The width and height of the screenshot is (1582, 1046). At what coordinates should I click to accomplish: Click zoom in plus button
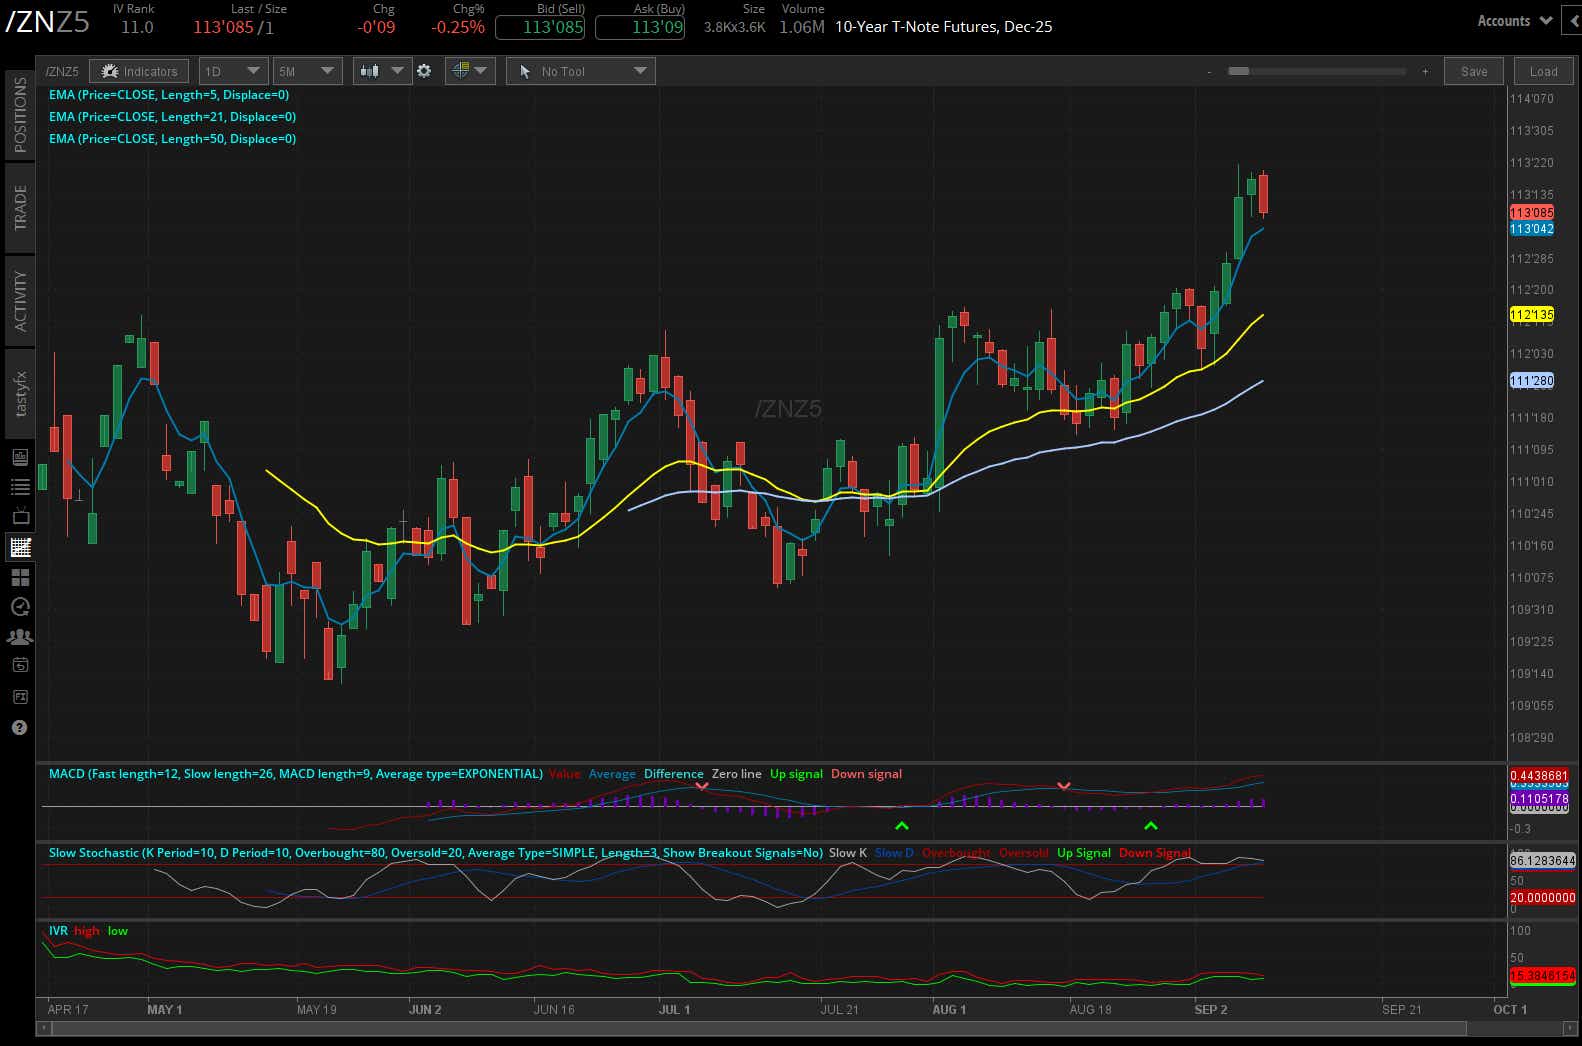point(1425,72)
